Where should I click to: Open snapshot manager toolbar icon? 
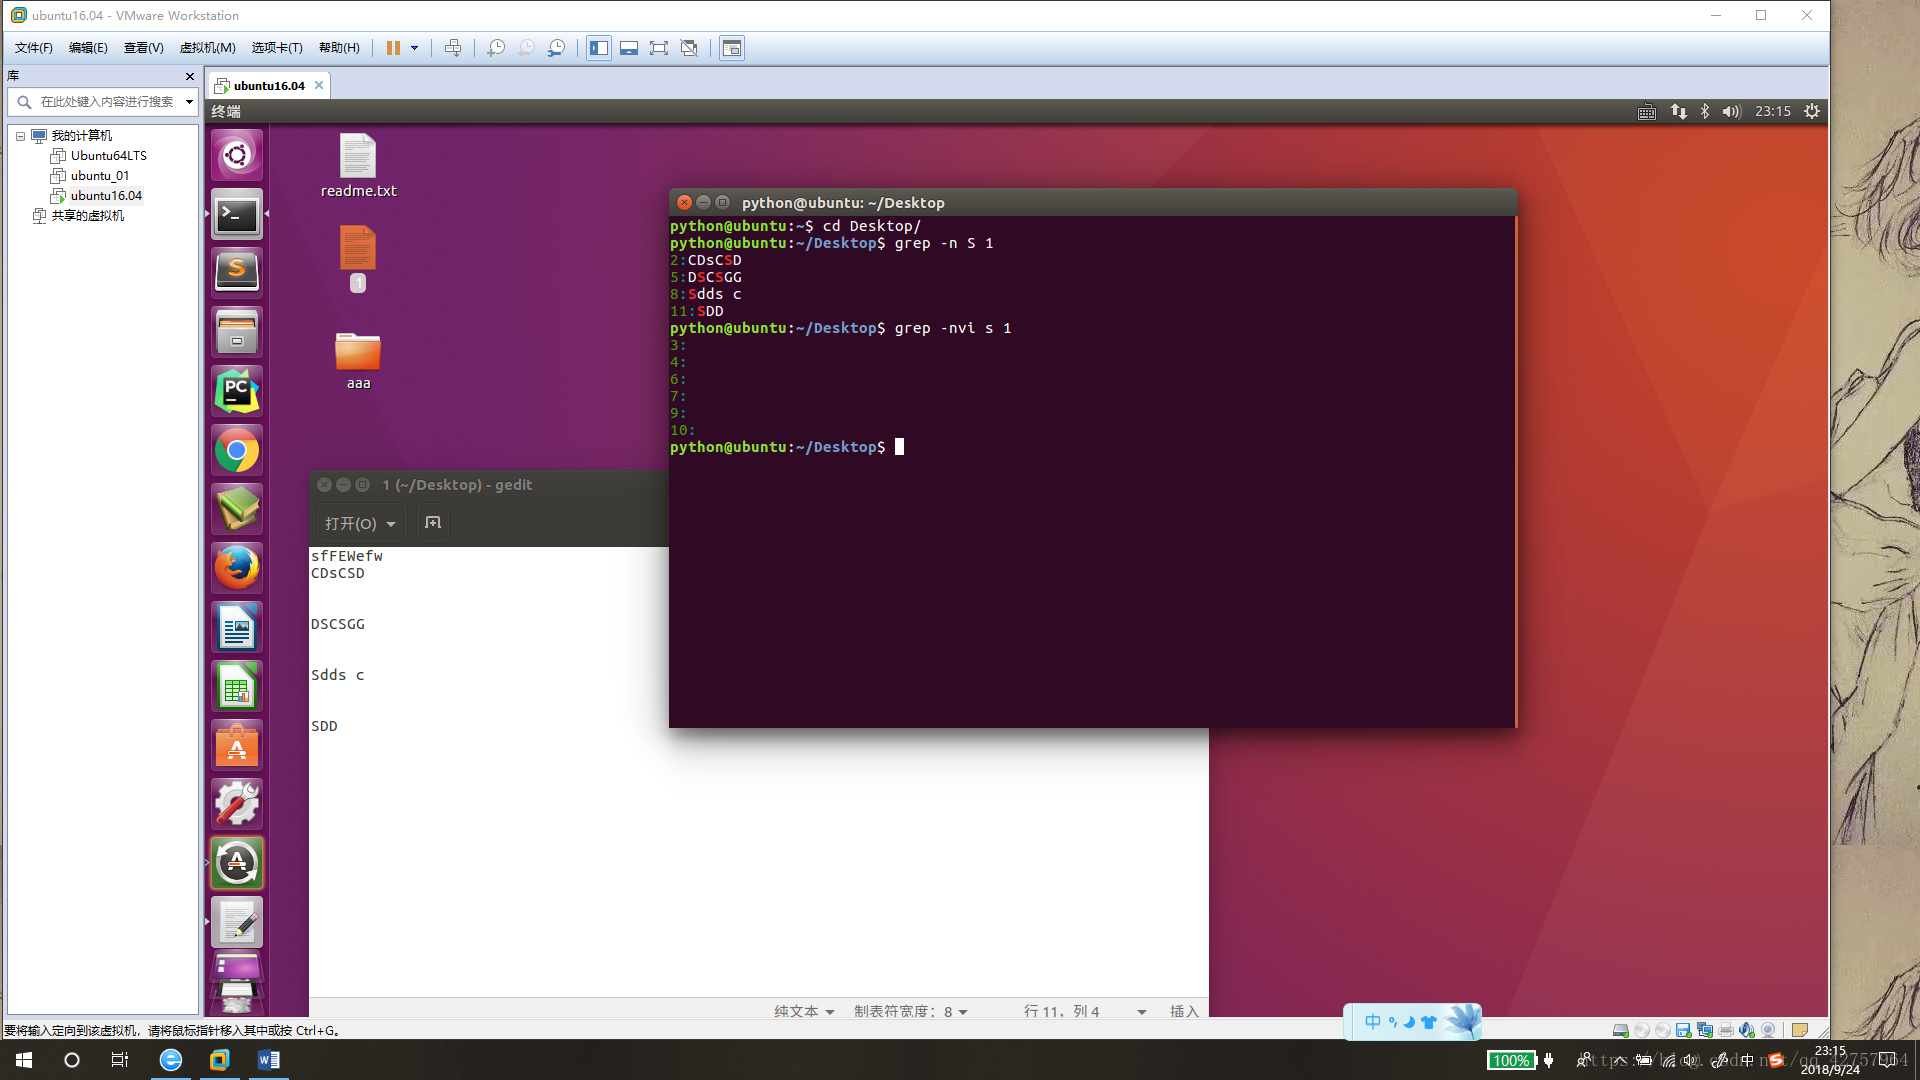point(557,48)
